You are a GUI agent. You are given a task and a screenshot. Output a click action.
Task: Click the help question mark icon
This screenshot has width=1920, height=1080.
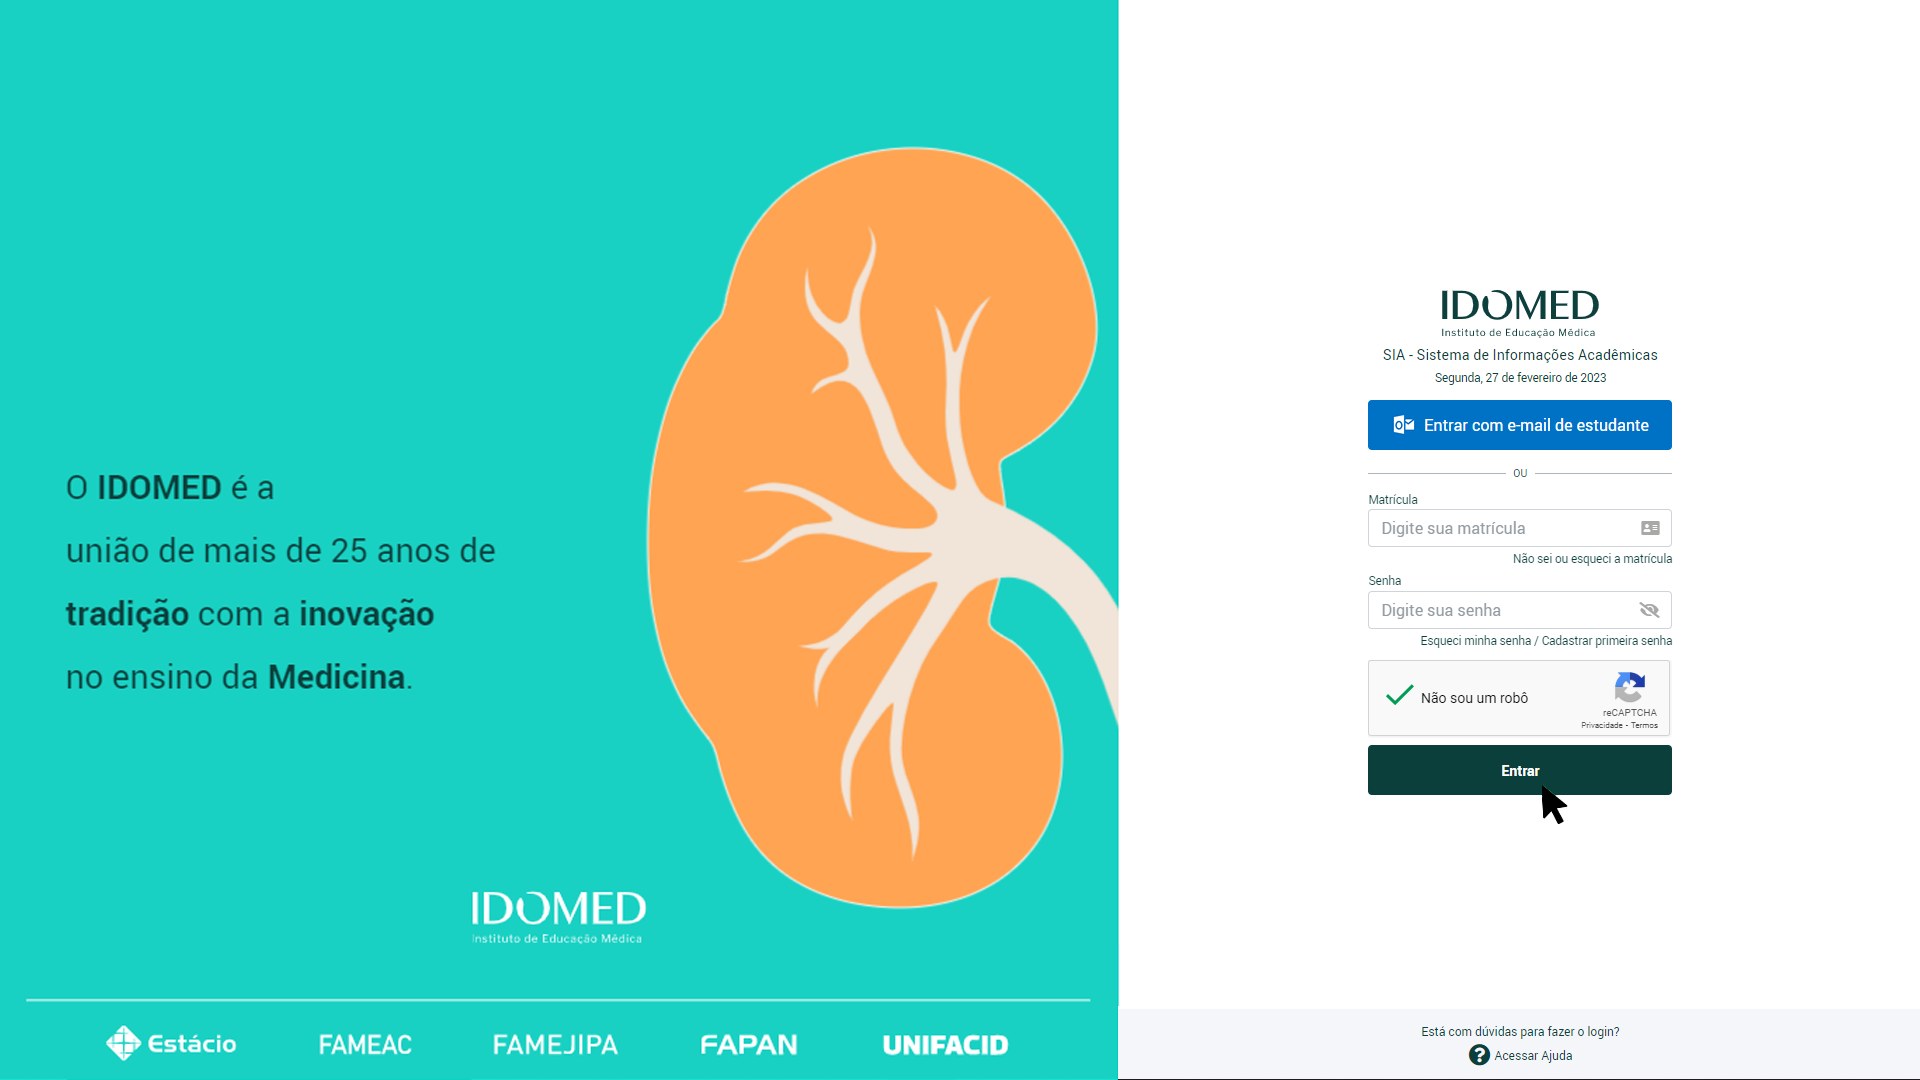(1479, 1055)
